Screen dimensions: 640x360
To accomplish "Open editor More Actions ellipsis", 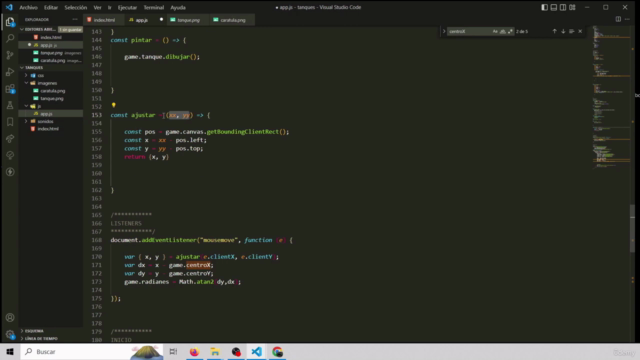I will 627,19.
